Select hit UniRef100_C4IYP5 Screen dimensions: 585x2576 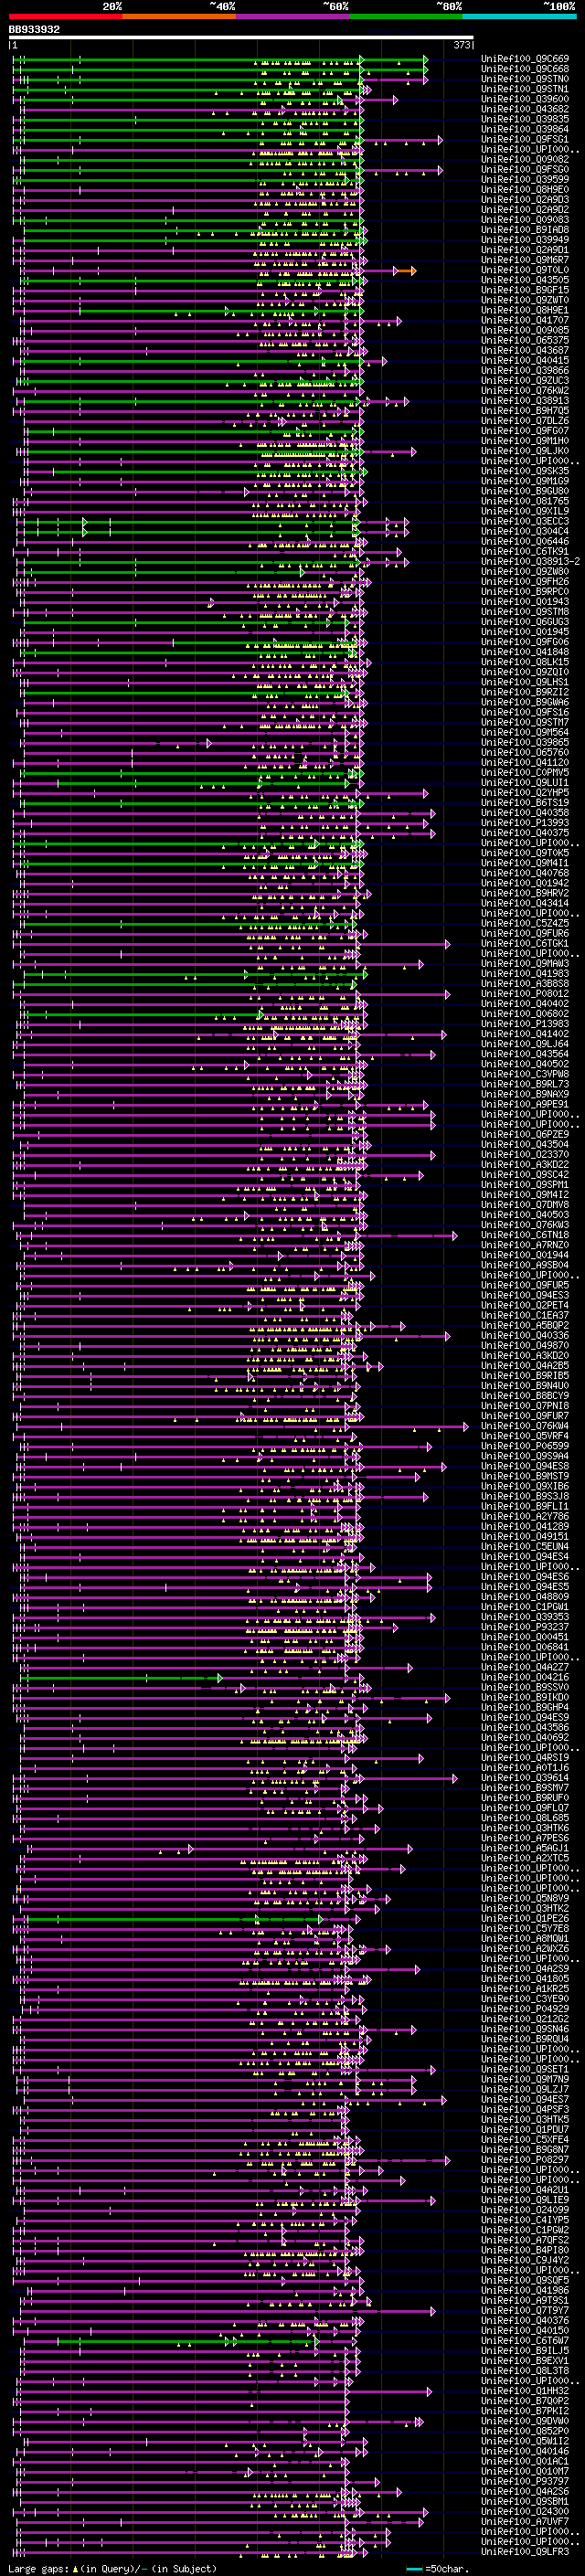pyautogui.click(x=525, y=2220)
